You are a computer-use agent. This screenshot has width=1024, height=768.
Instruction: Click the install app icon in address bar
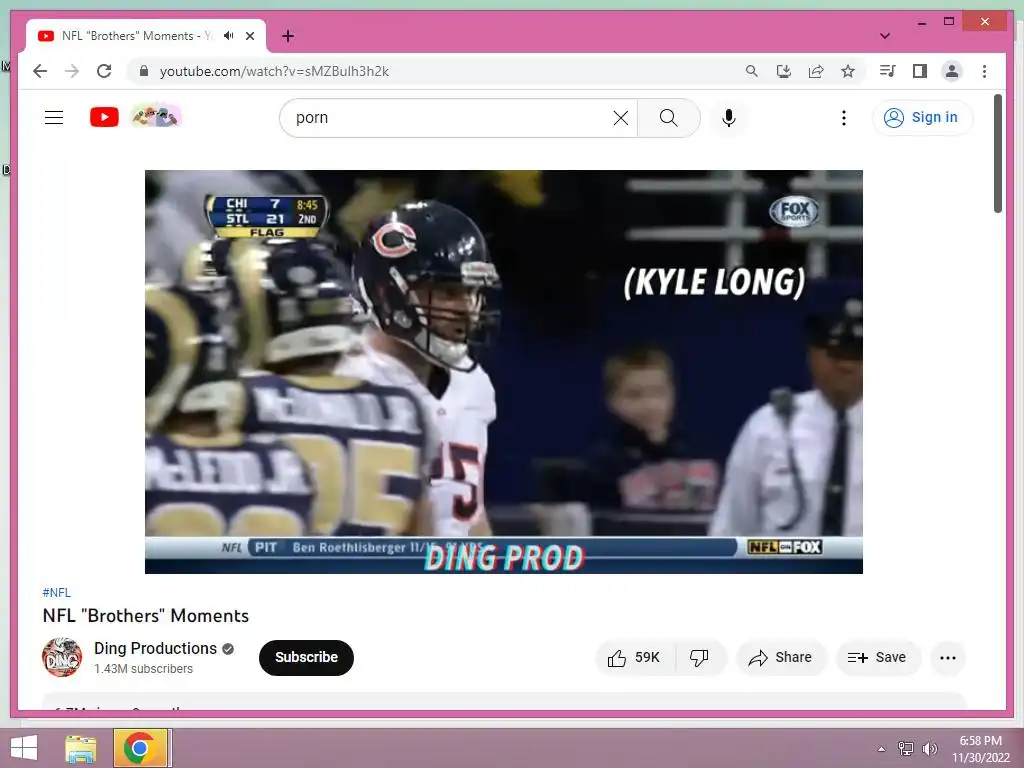point(784,71)
